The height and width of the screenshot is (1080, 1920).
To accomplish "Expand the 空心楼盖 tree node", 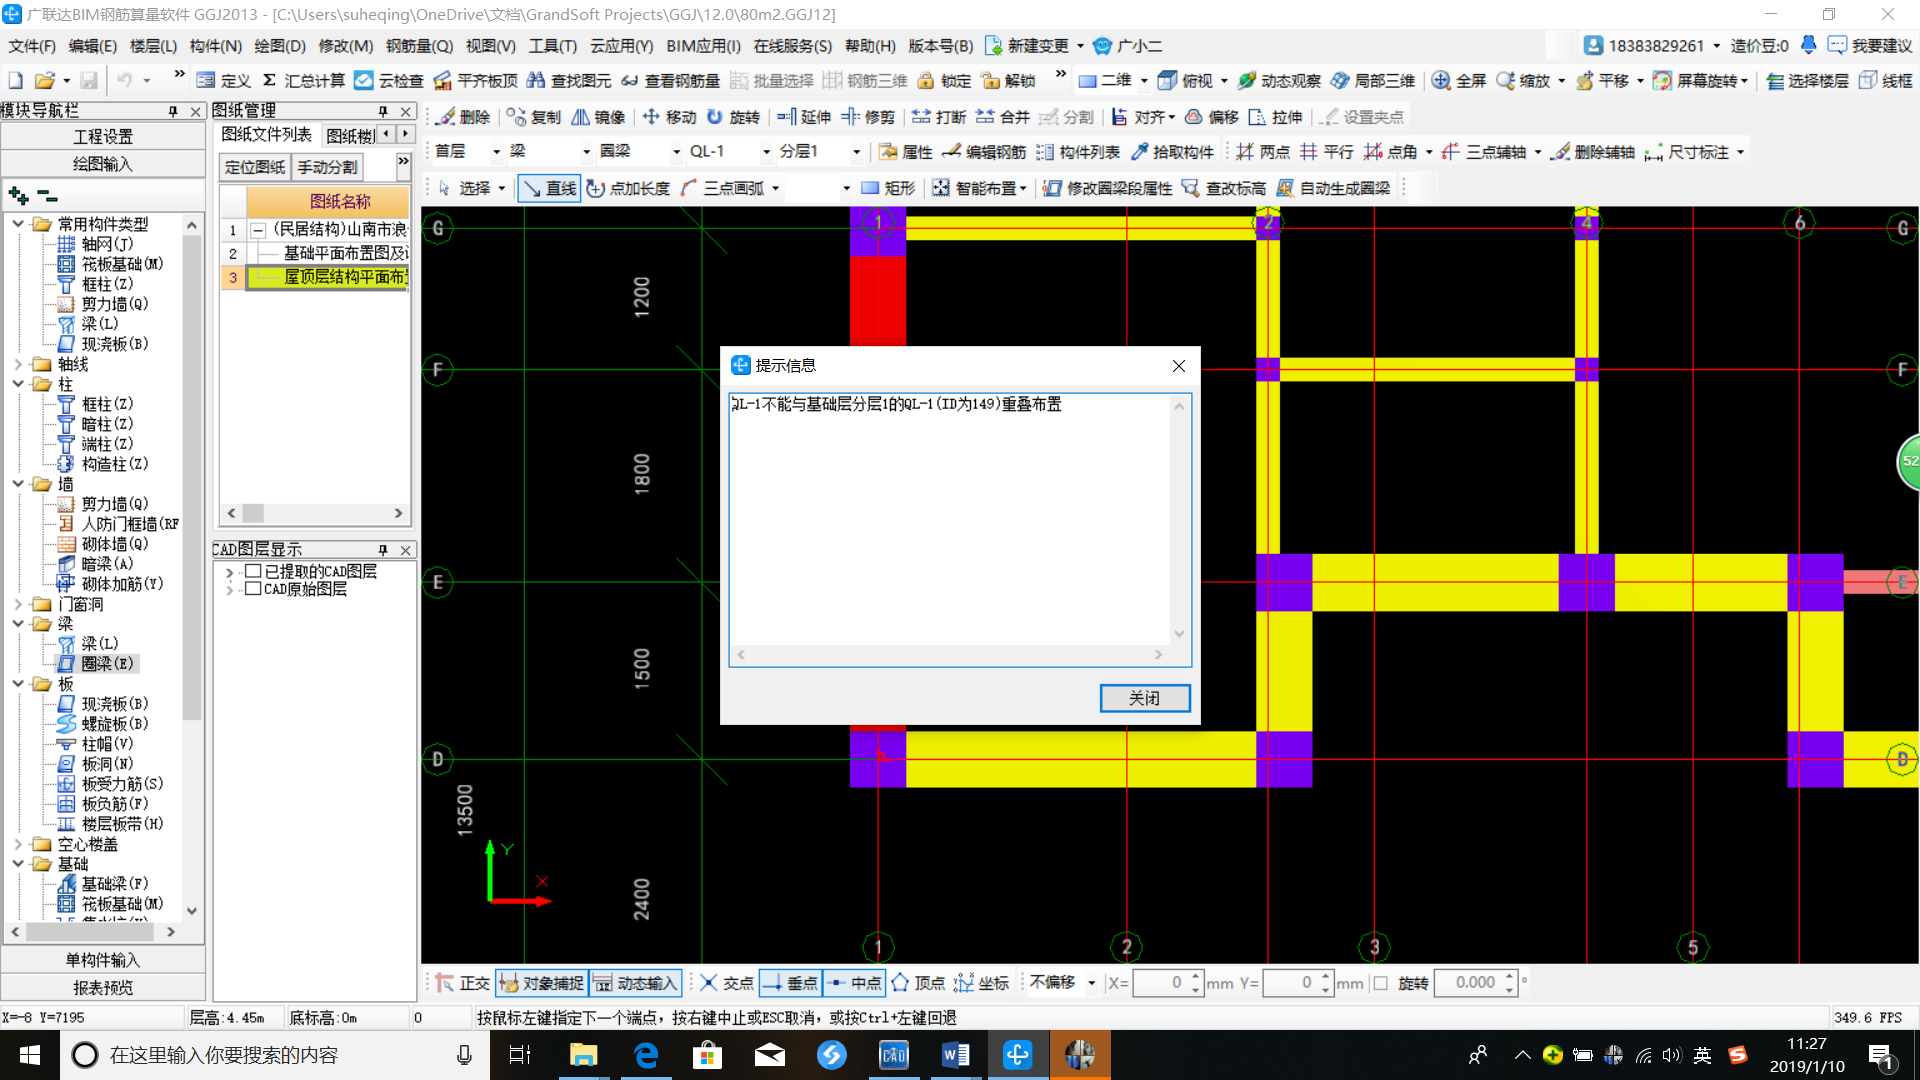I will click(18, 844).
